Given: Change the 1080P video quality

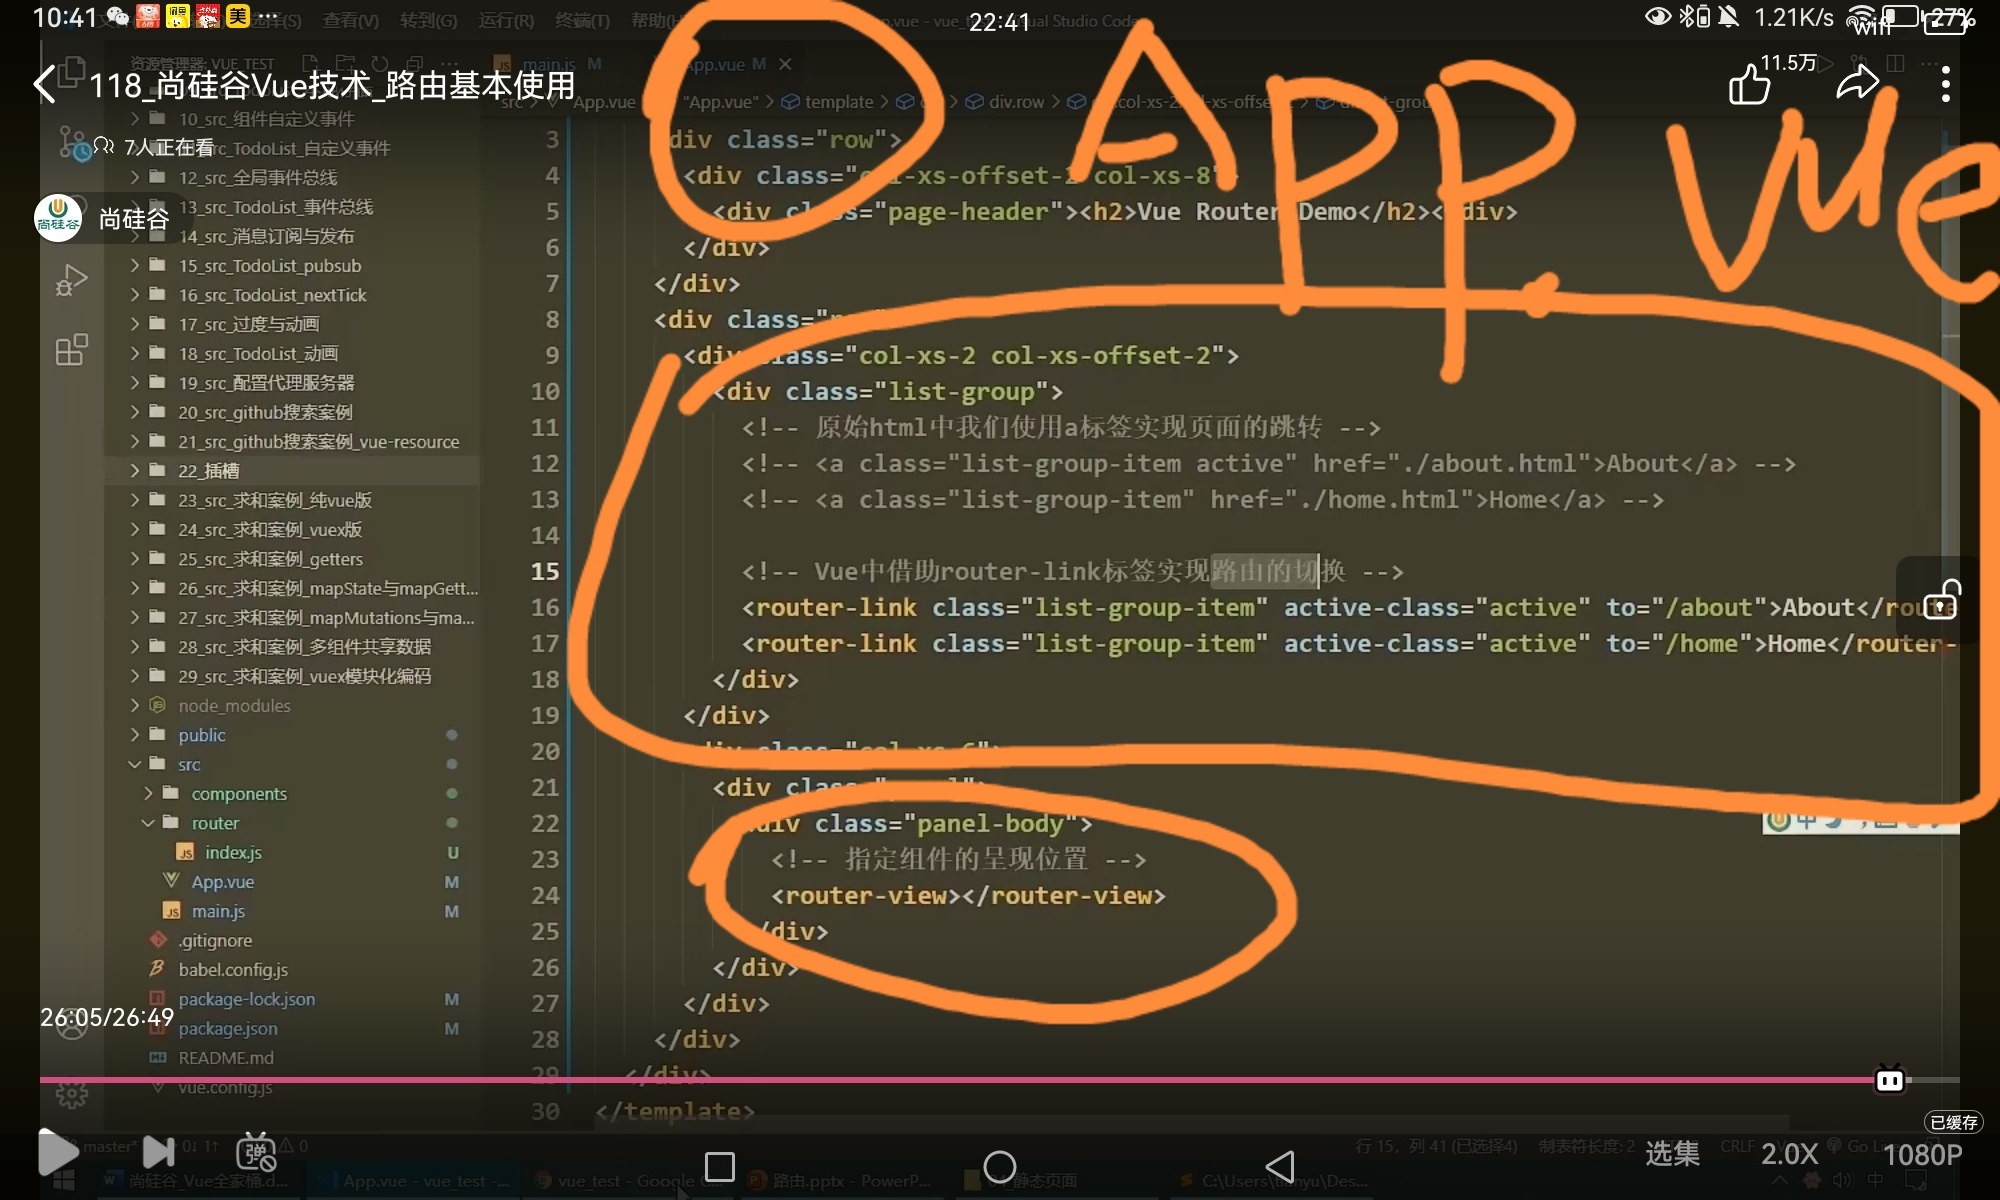Looking at the screenshot, I should (x=1922, y=1155).
